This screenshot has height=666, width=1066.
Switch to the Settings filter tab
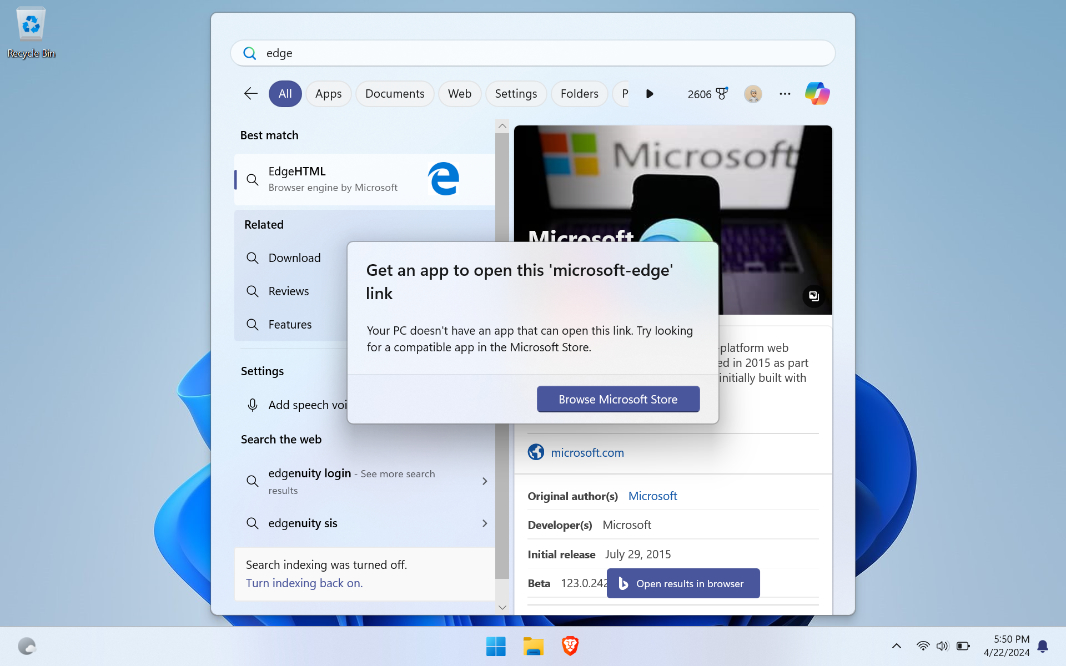coord(516,94)
